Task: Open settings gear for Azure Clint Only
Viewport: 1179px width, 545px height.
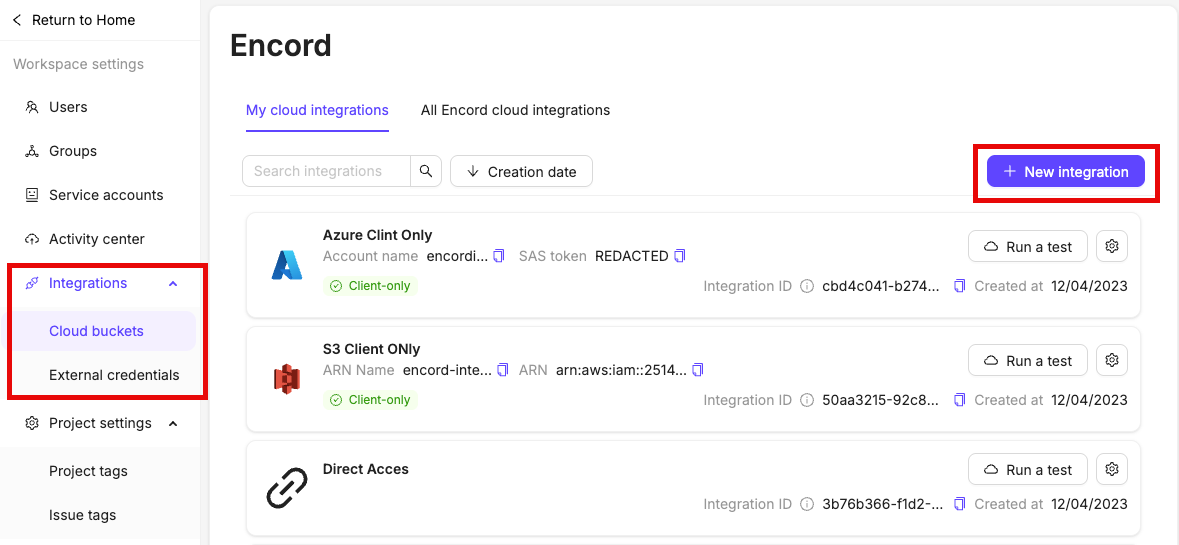Action: (1112, 246)
